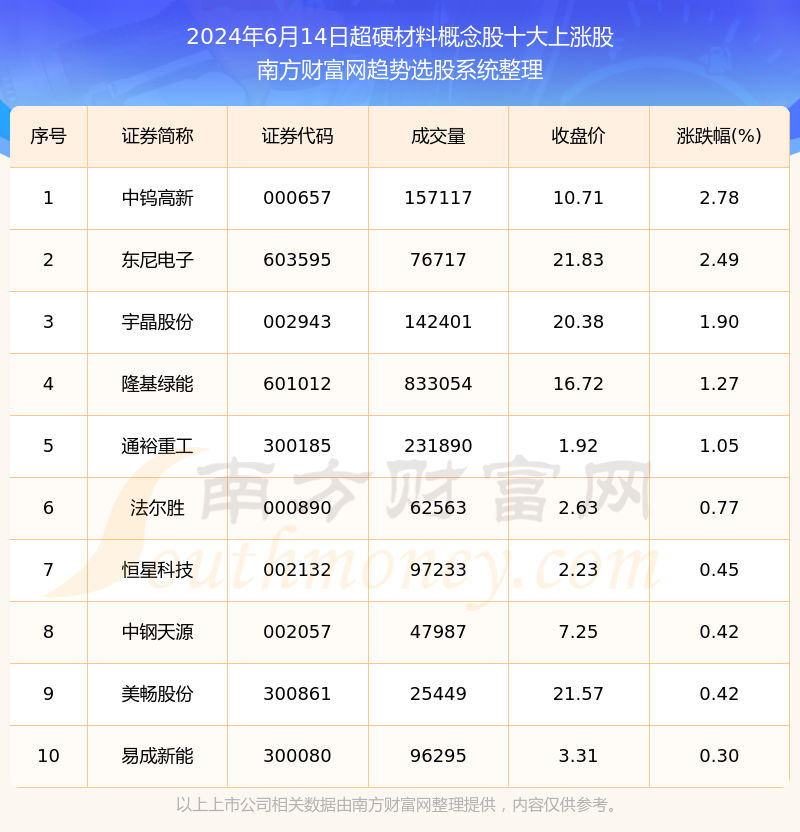Click closing price 2.23

click(x=578, y=570)
